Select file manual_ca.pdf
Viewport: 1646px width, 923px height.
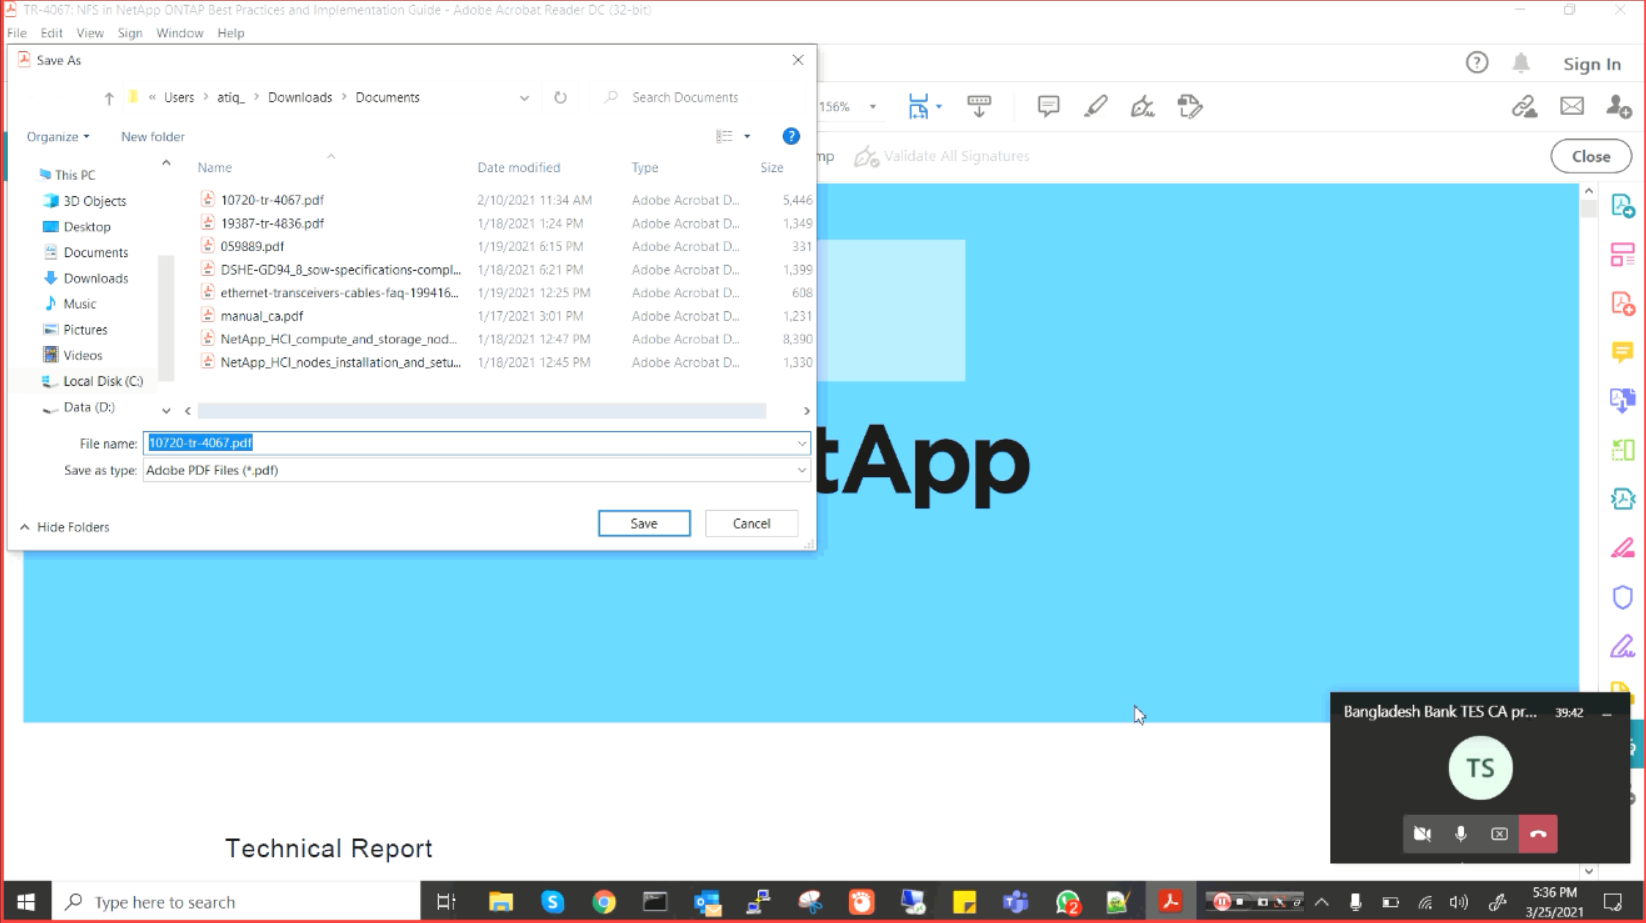tap(261, 316)
